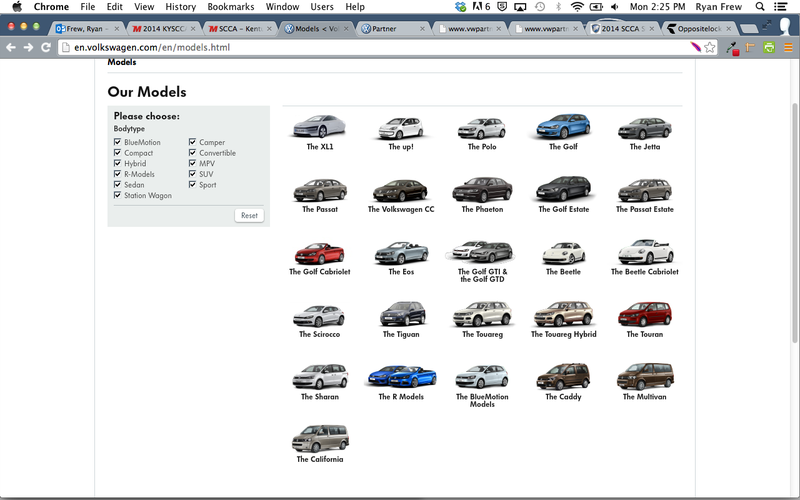800x500 pixels.
Task: Click The R Models car thumbnail
Action: (402, 377)
